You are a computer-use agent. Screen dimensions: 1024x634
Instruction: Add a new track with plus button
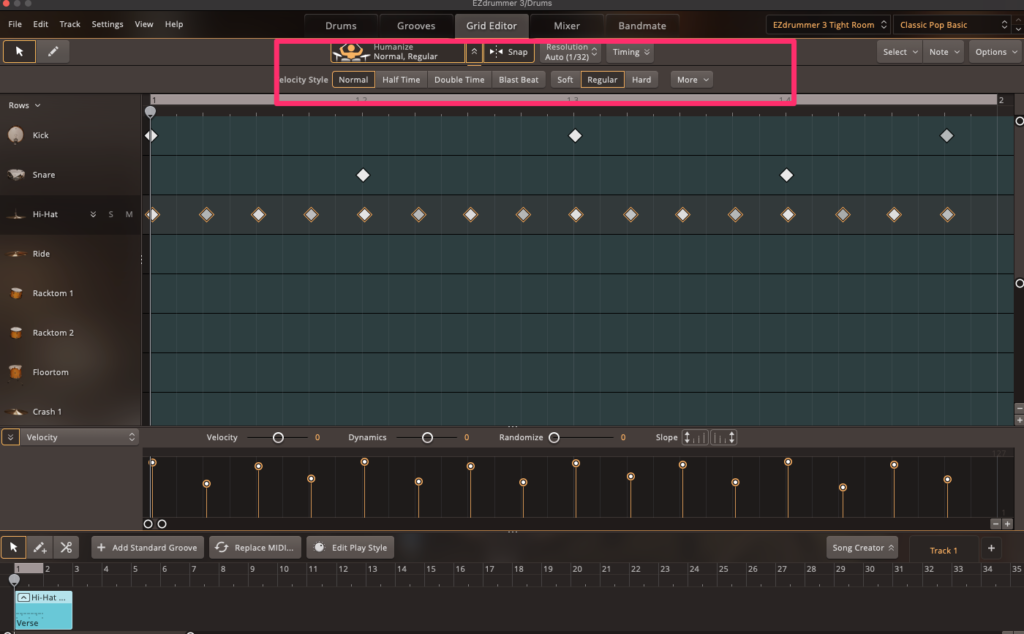coord(991,548)
